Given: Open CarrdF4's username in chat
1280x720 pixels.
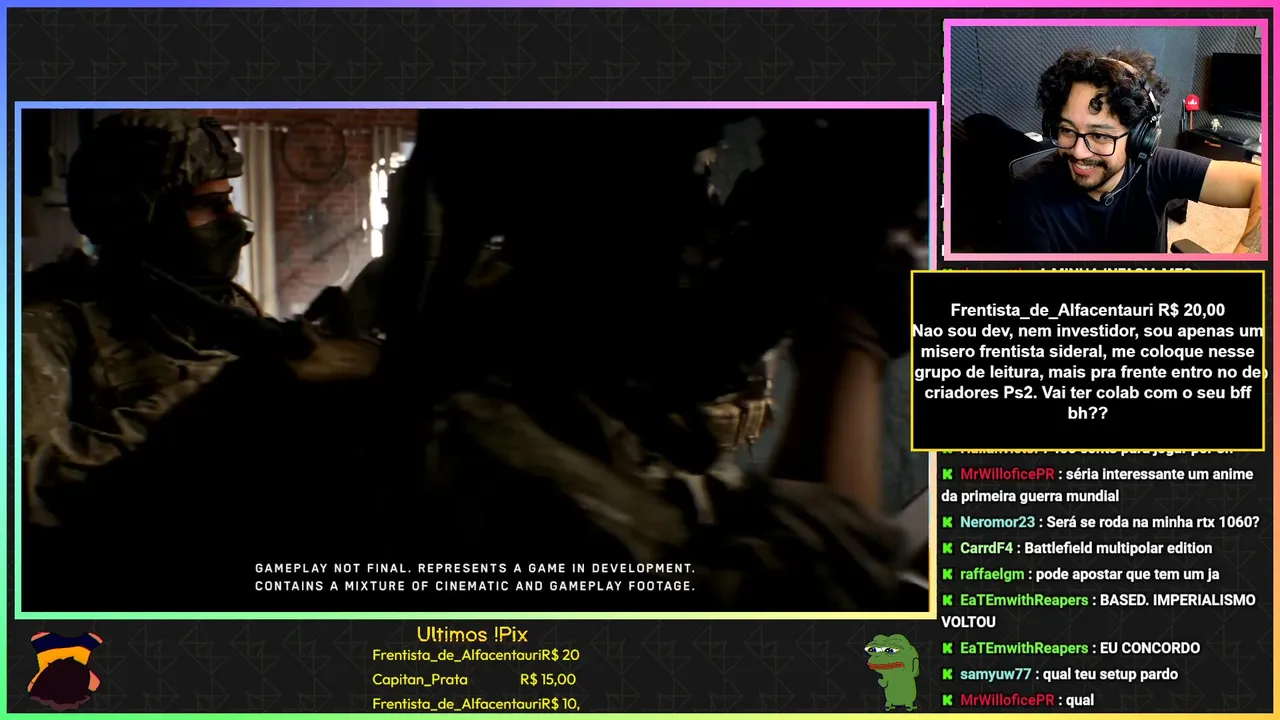Looking at the screenshot, I should pyautogui.click(x=986, y=548).
